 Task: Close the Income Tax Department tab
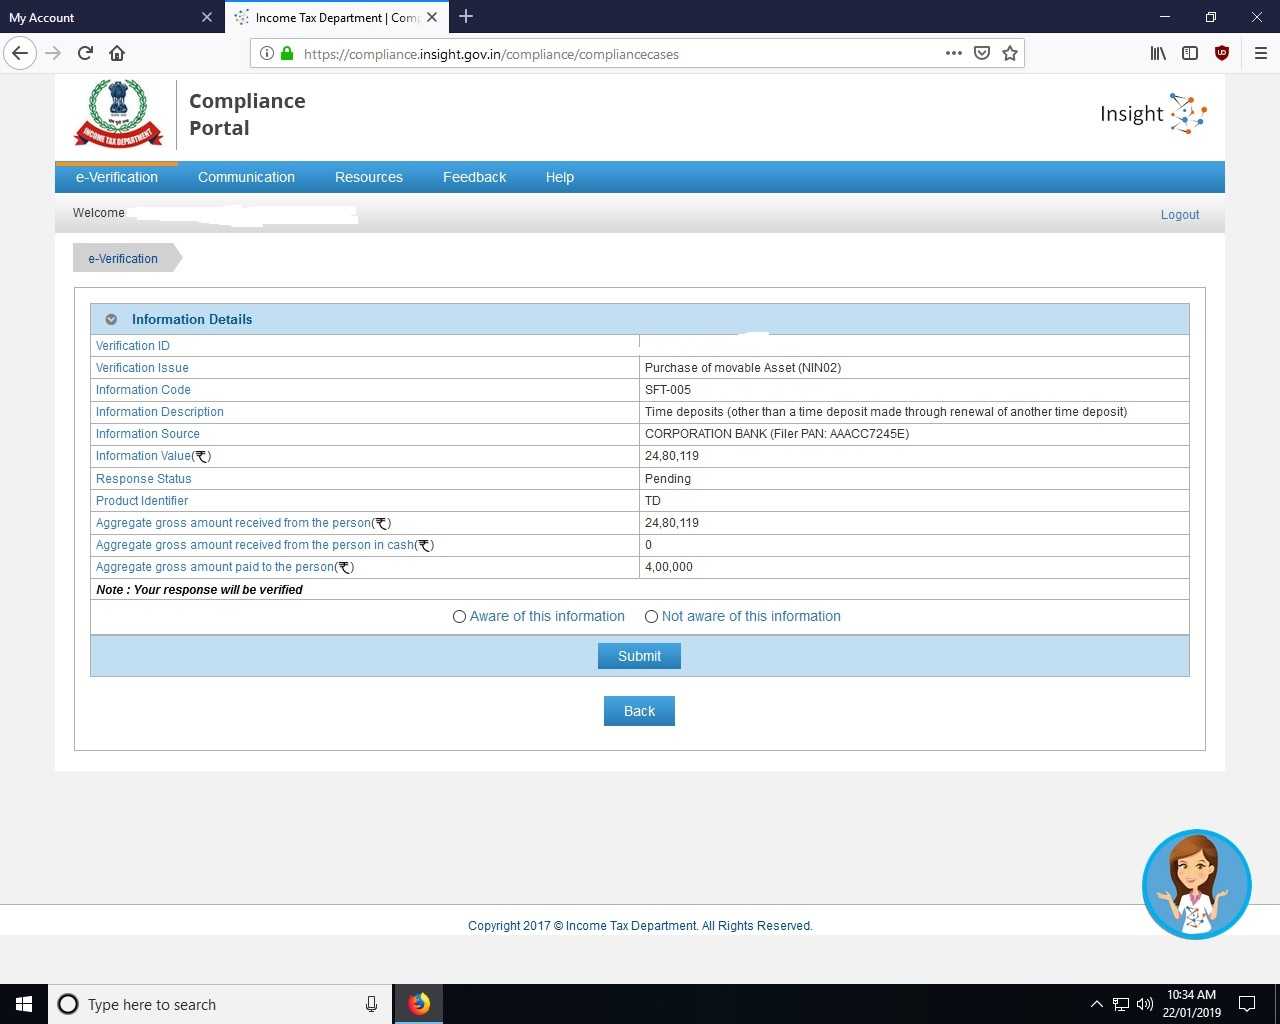click(x=432, y=17)
